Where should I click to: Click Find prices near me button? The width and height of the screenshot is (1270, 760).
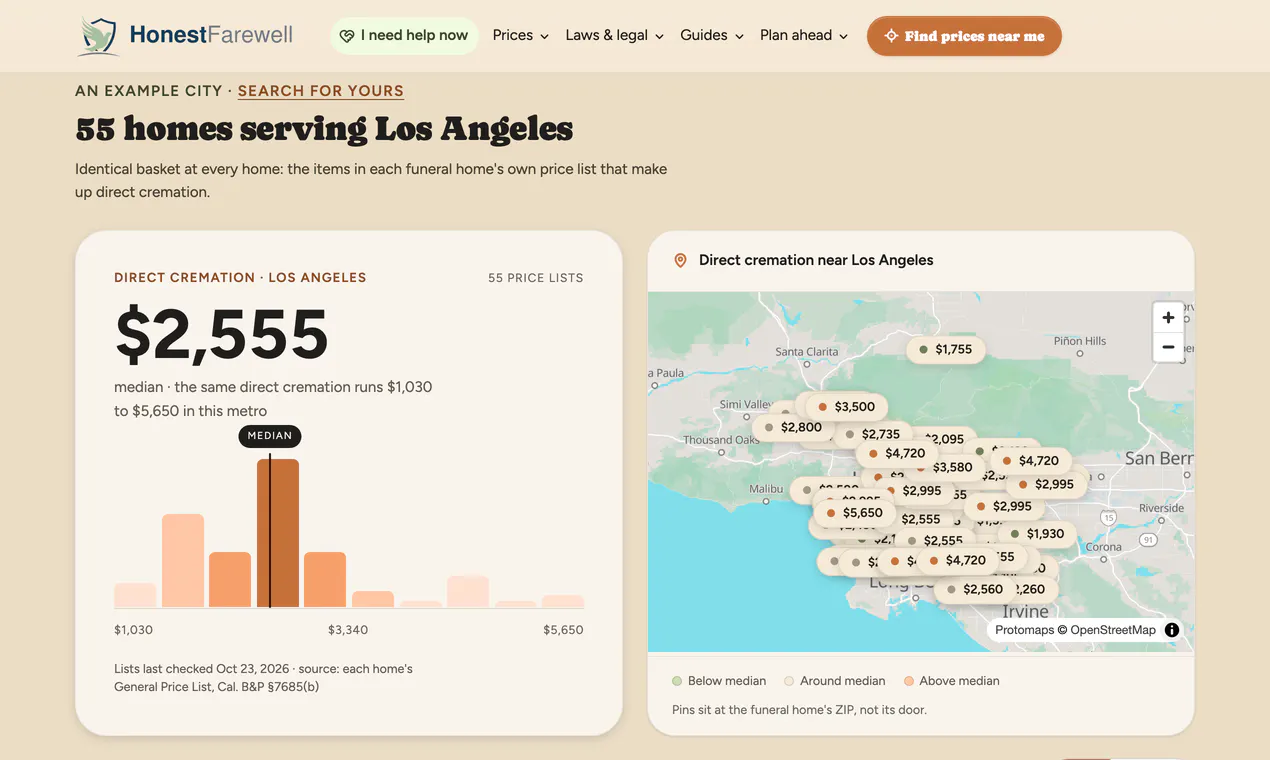coord(964,36)
